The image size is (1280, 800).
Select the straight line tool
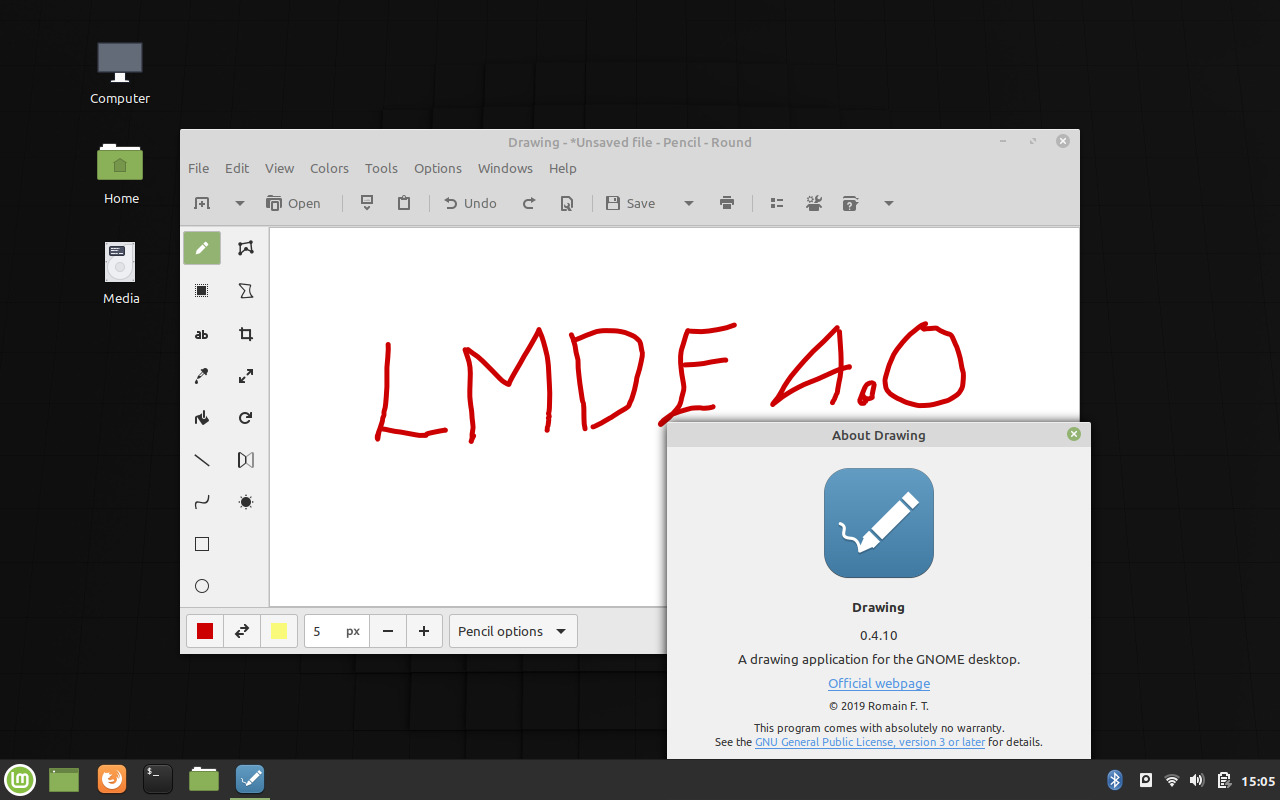(201, 460)
